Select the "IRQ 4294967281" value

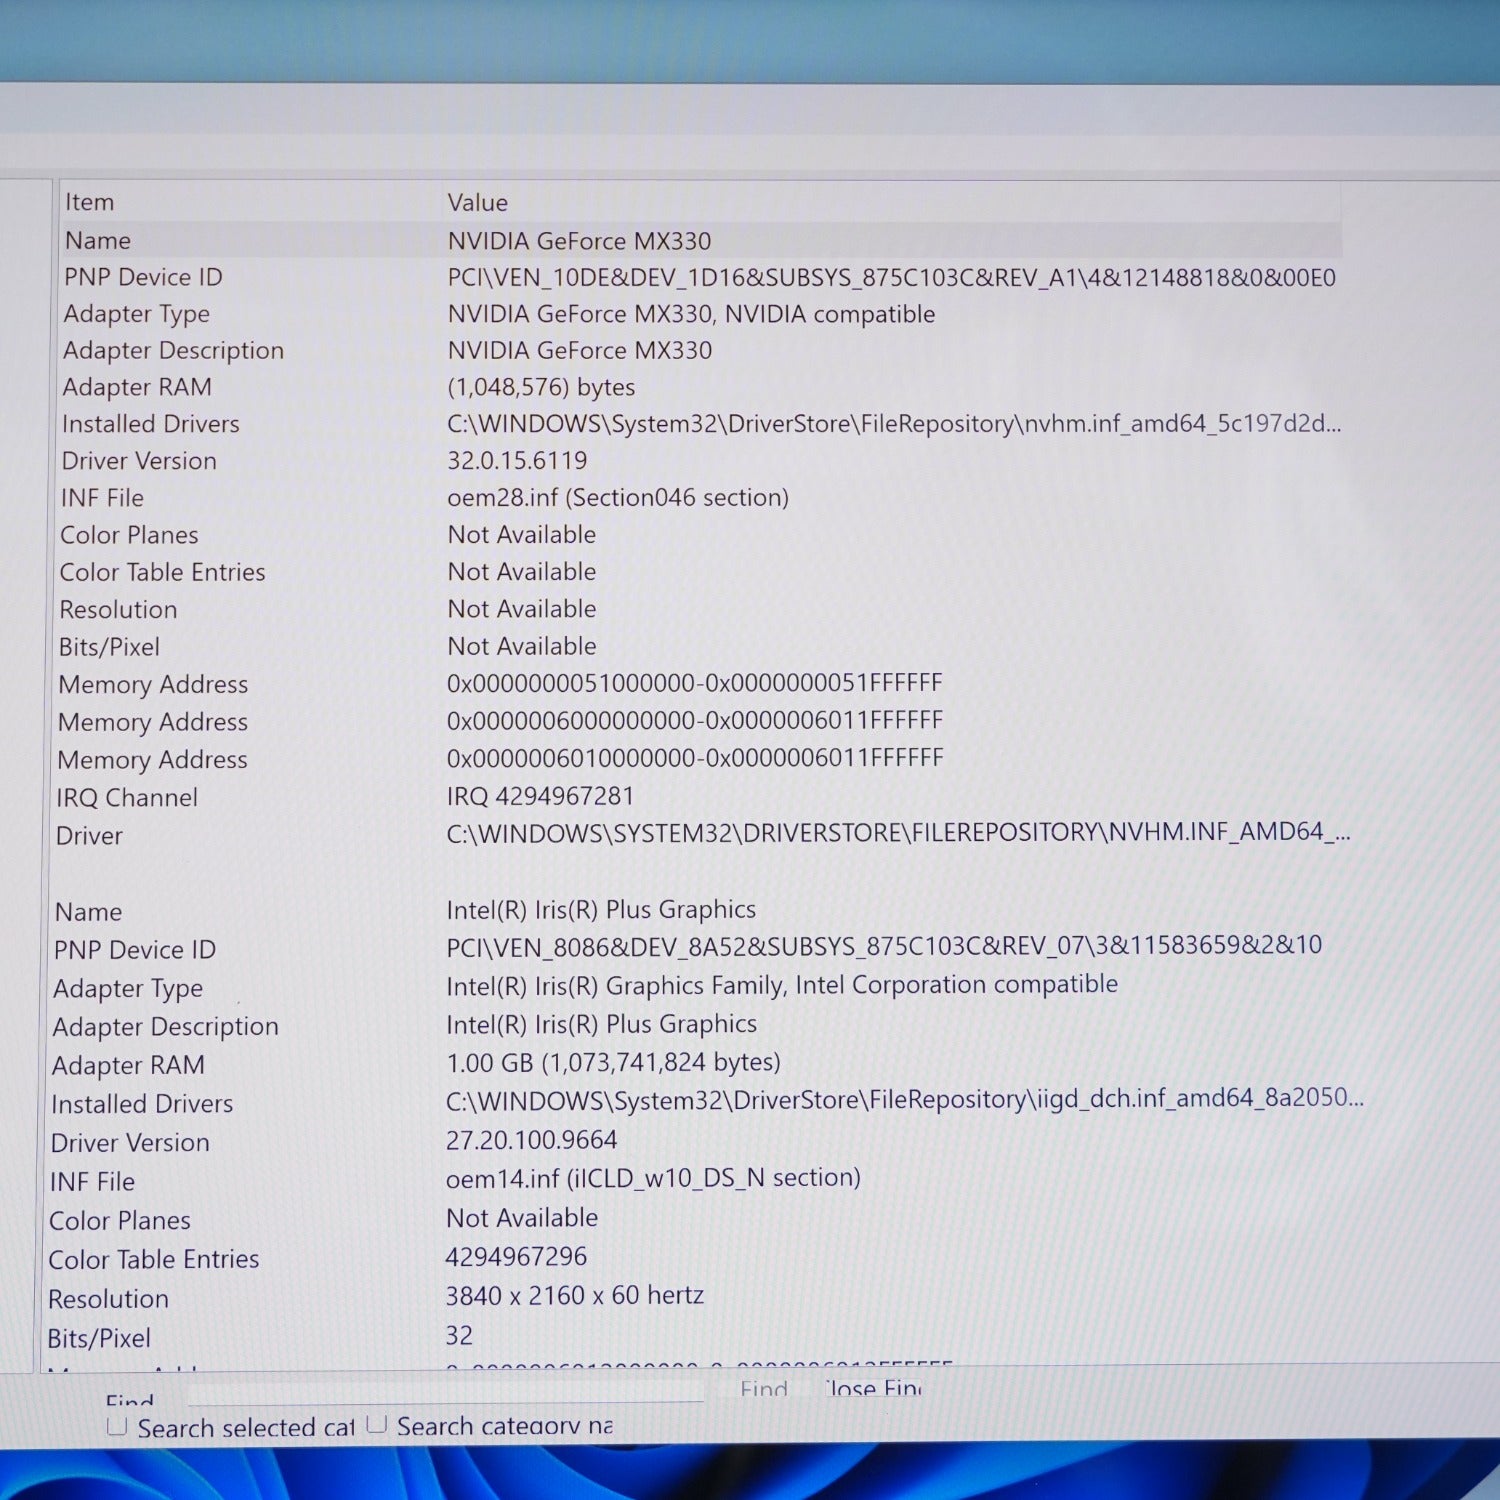(x=540, y=796)
